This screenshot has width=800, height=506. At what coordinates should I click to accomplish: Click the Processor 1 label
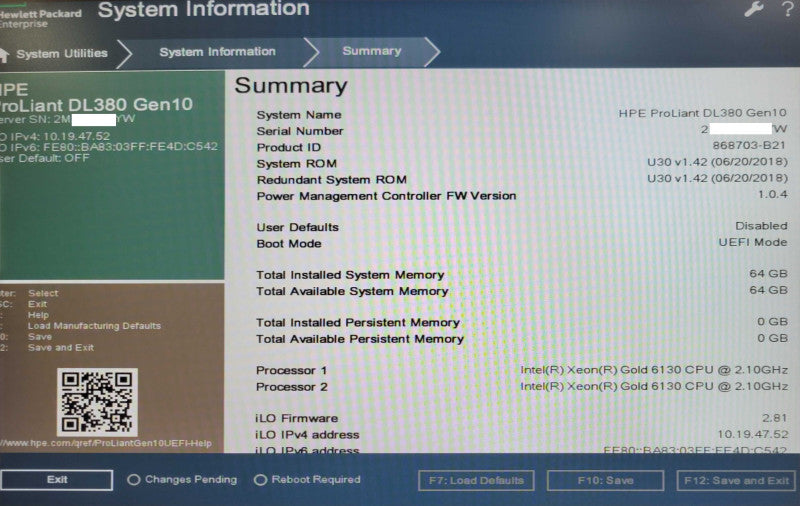pos(291,370)
